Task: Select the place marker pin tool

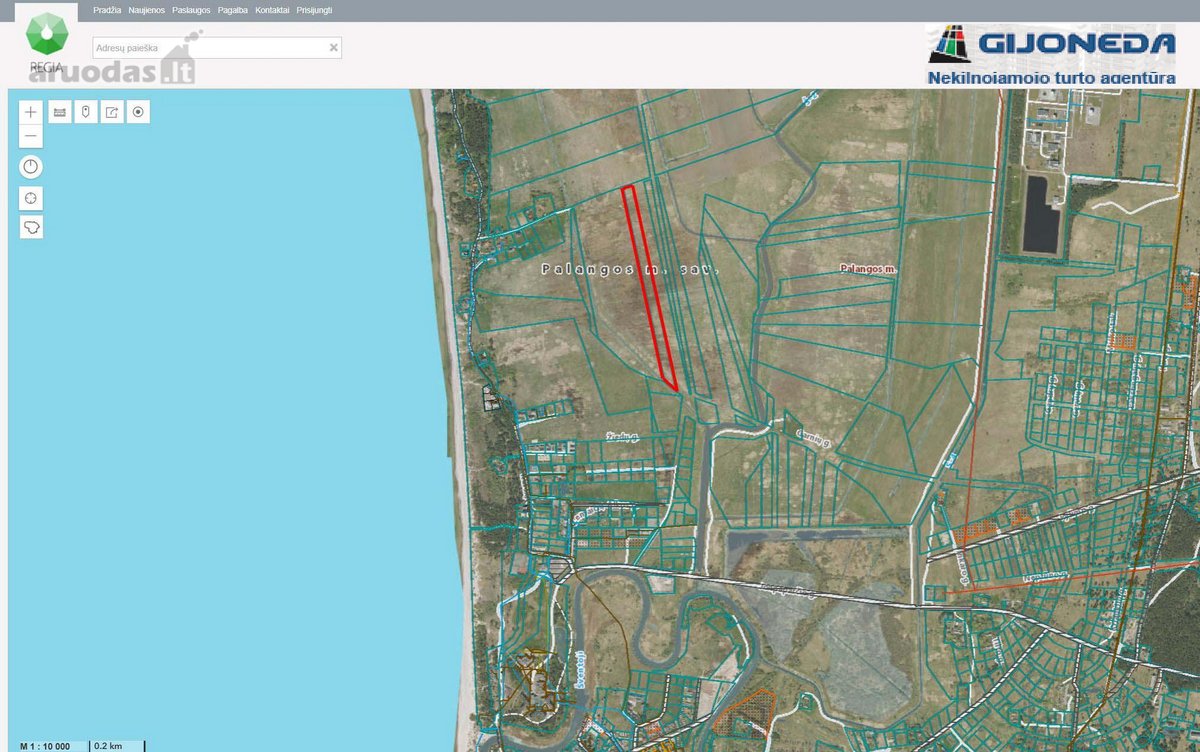Action: tap(86, 112)
